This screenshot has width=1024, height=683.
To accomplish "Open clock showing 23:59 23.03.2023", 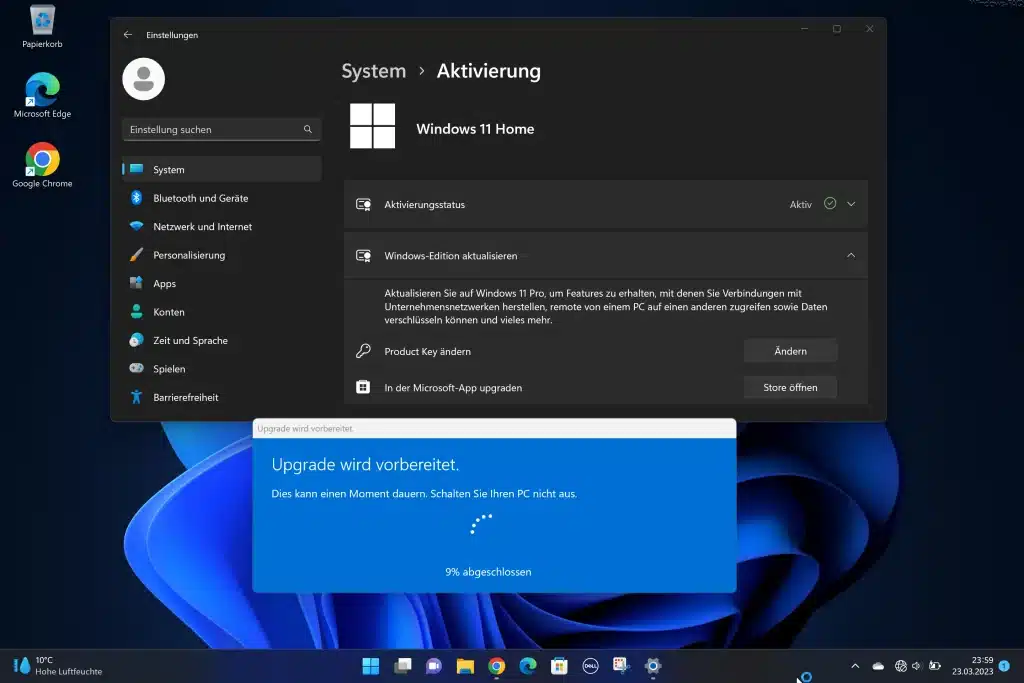I will (972, 666).
